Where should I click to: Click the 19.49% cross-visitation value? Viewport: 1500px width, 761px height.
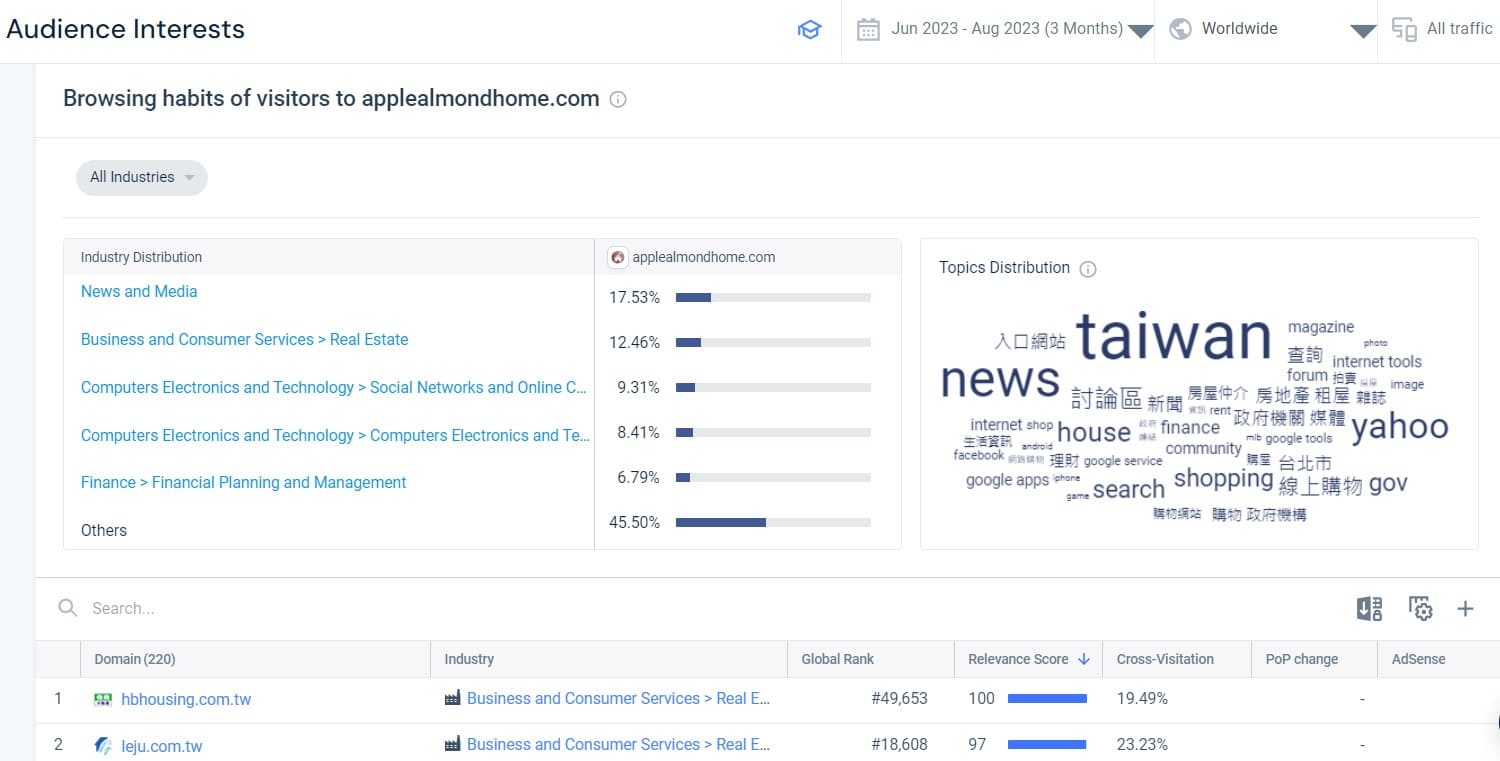click(1142, 698)
